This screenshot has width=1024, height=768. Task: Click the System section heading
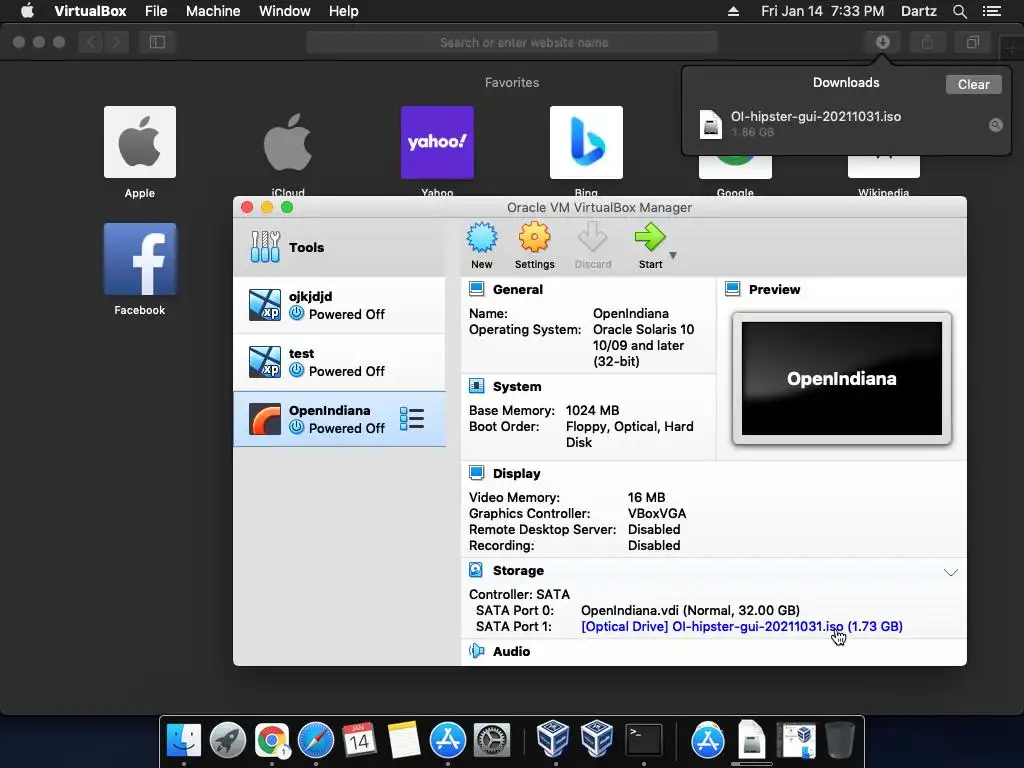[517, 387]
